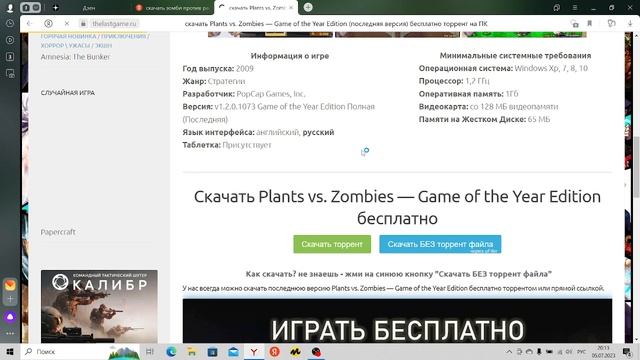The width and height of the screenshot is (640, 360).
Task: View site security lock icon
Action: (x=83, y=24)
